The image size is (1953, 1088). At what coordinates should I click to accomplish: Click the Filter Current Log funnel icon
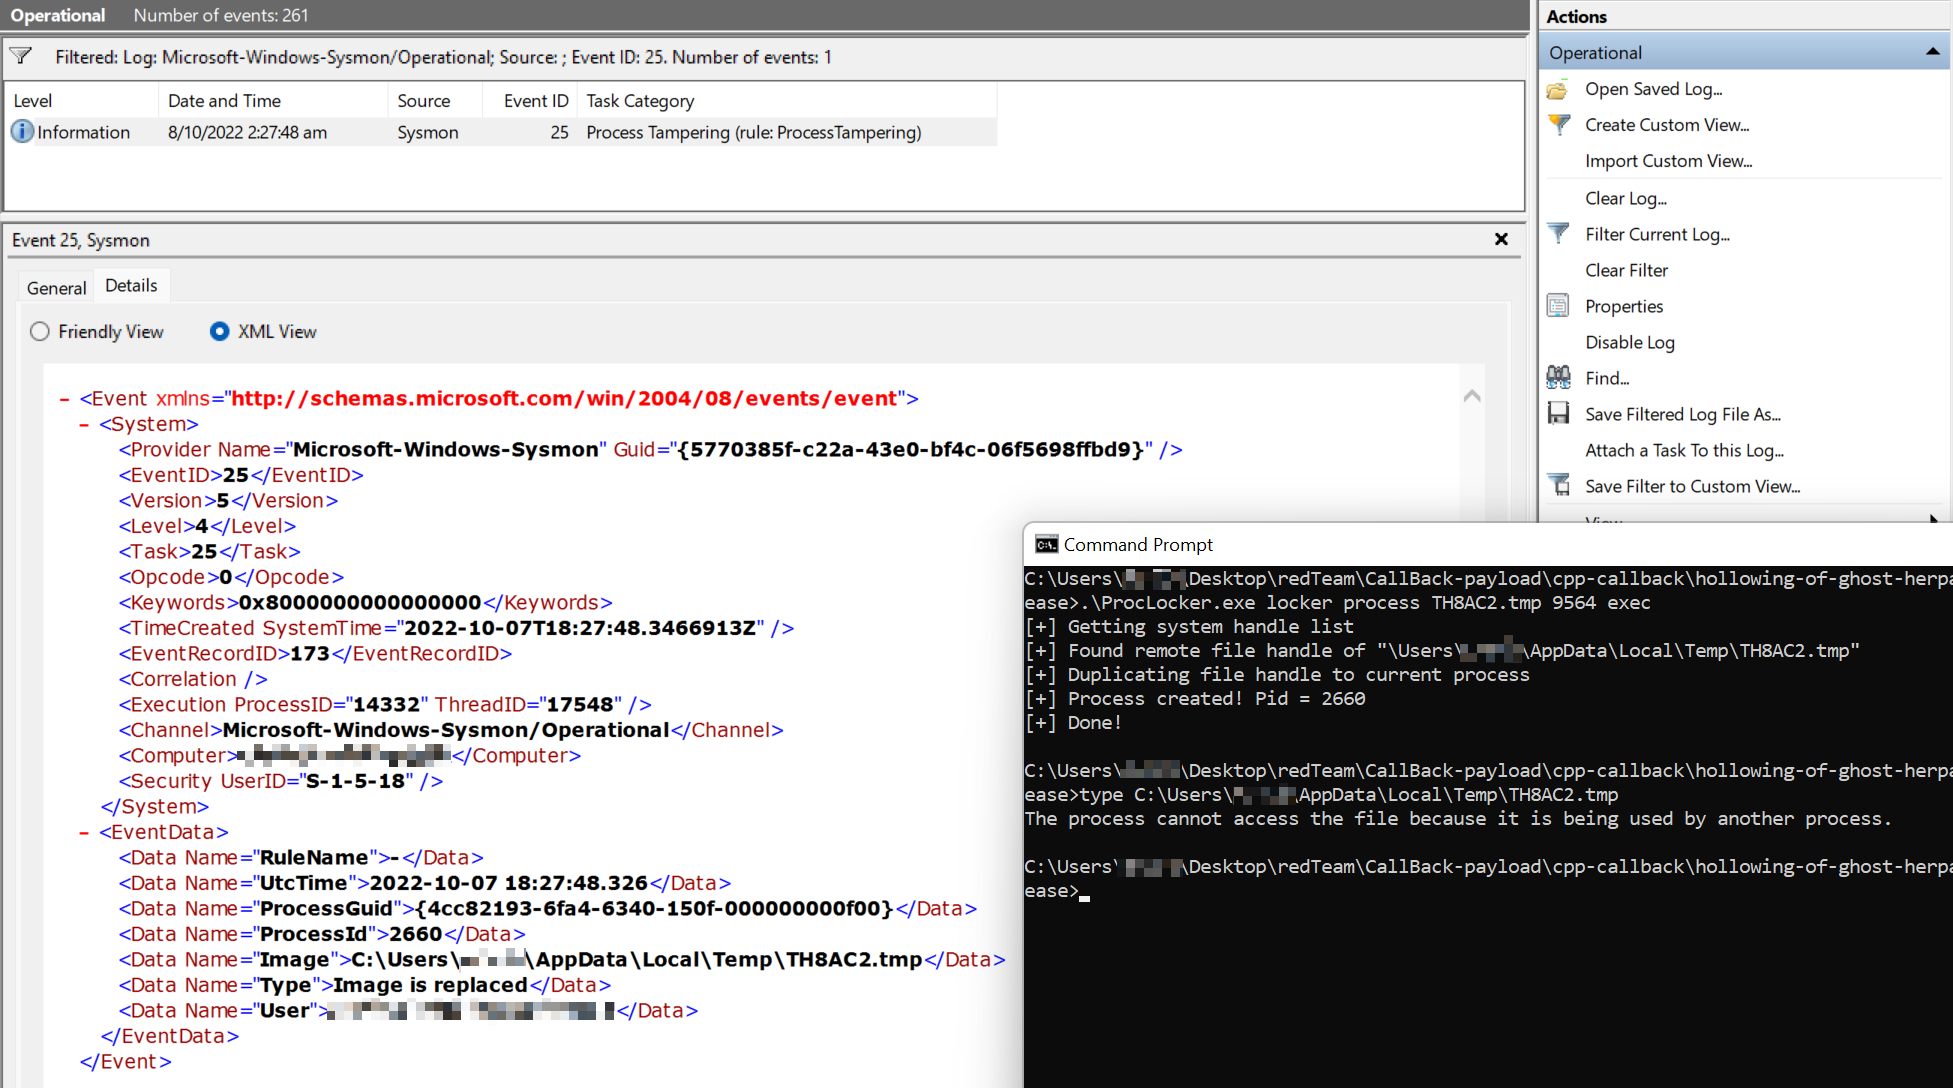1558,234
